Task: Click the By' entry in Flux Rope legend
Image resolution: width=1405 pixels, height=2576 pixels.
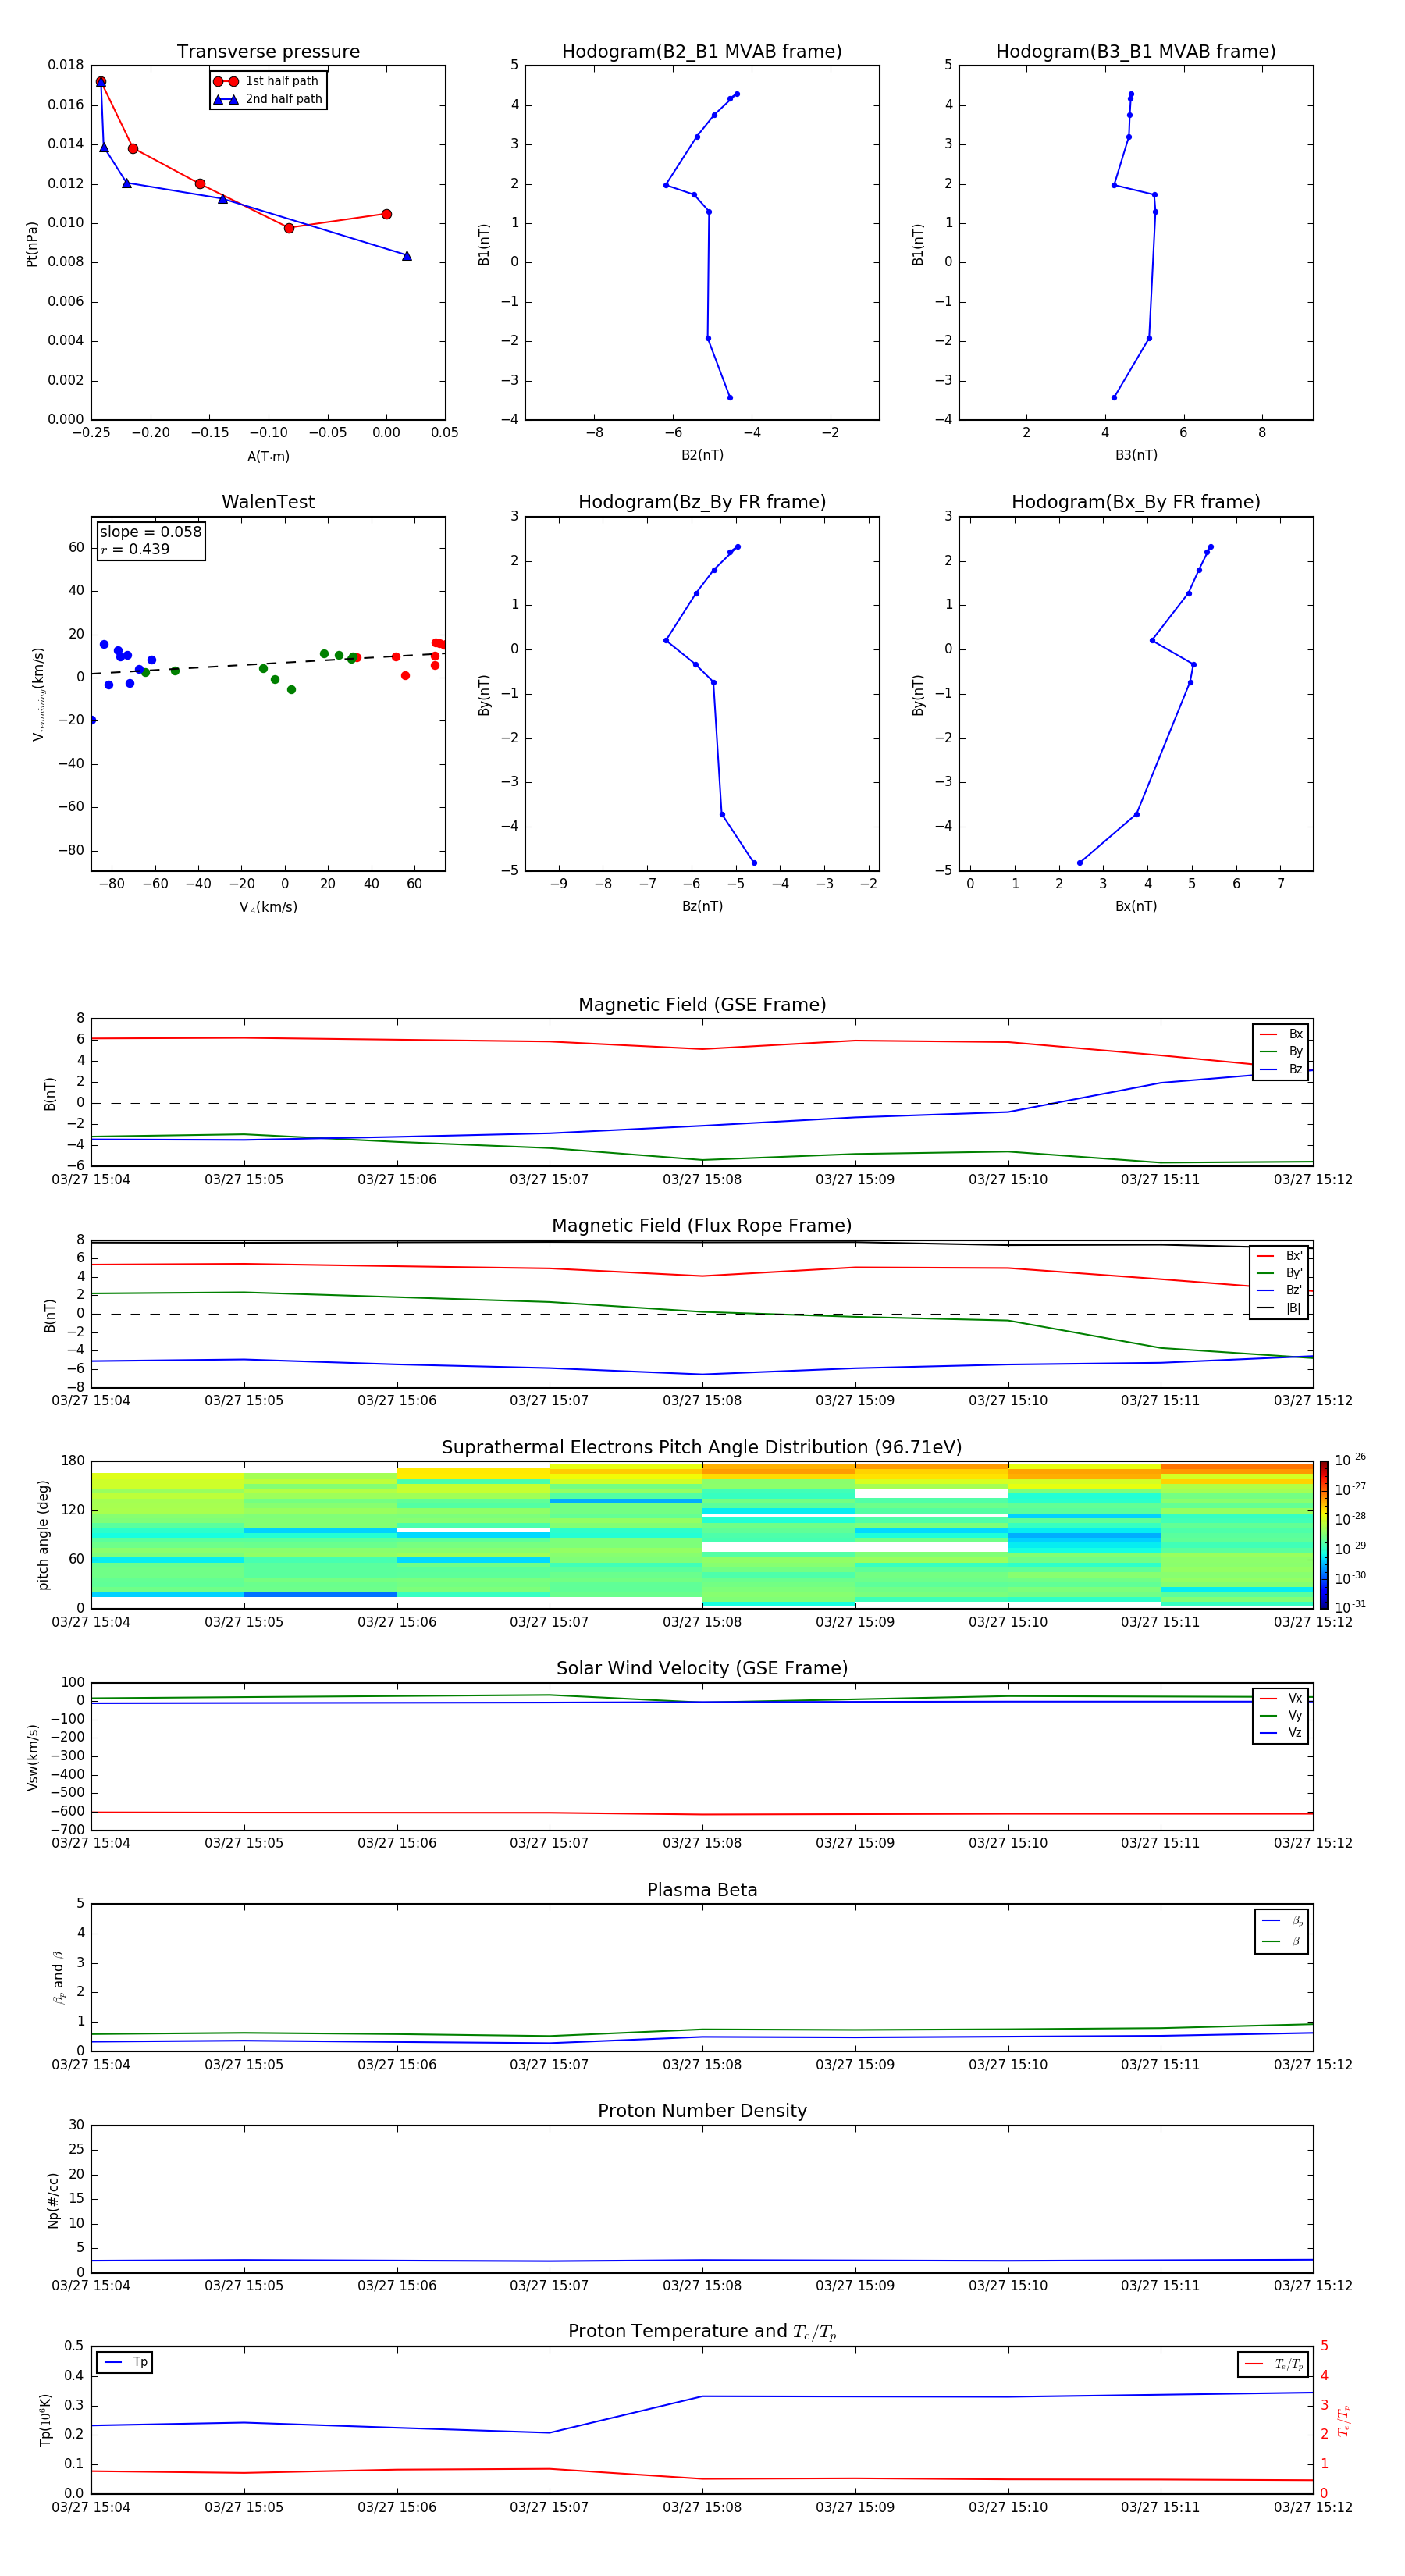Action: [1279, 1273]
